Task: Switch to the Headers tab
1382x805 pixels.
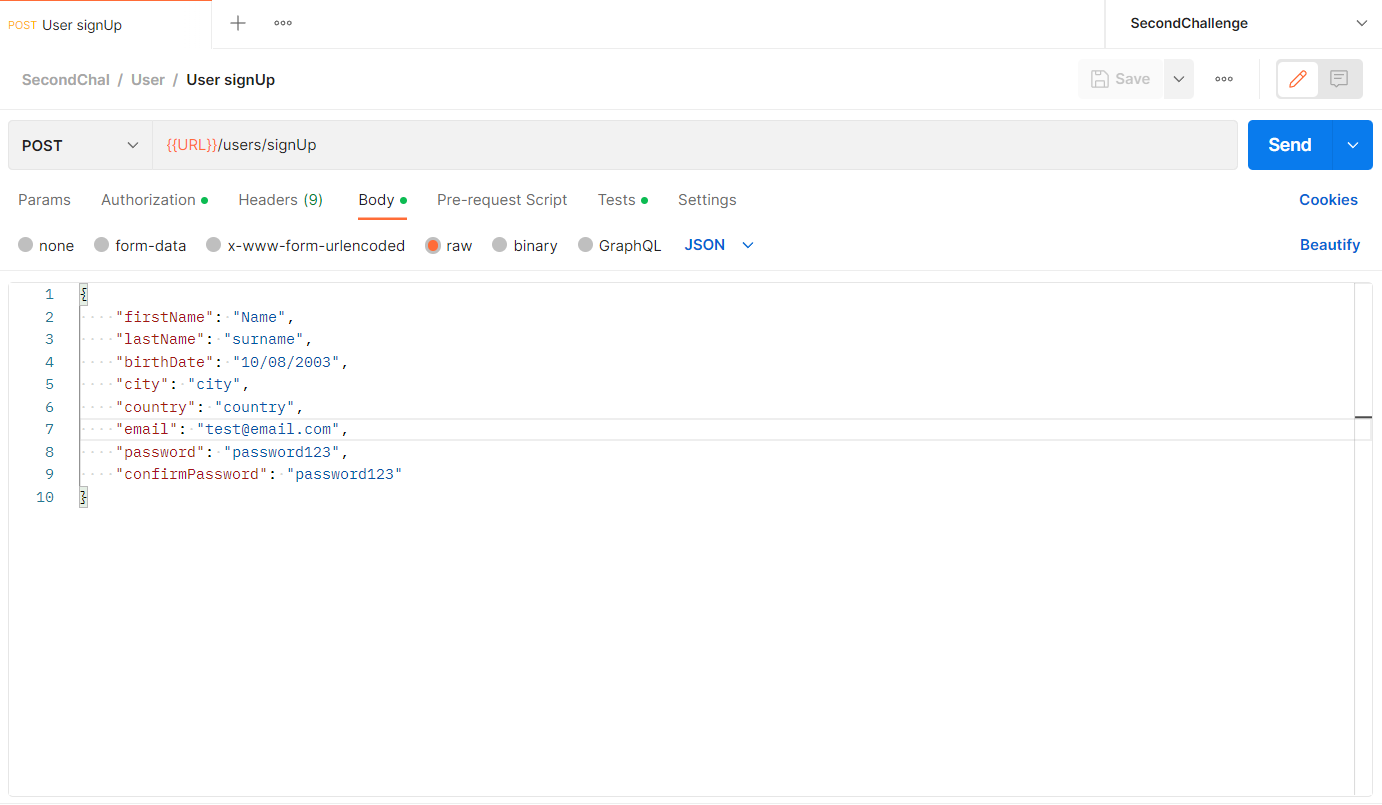Action: [280, 200]
